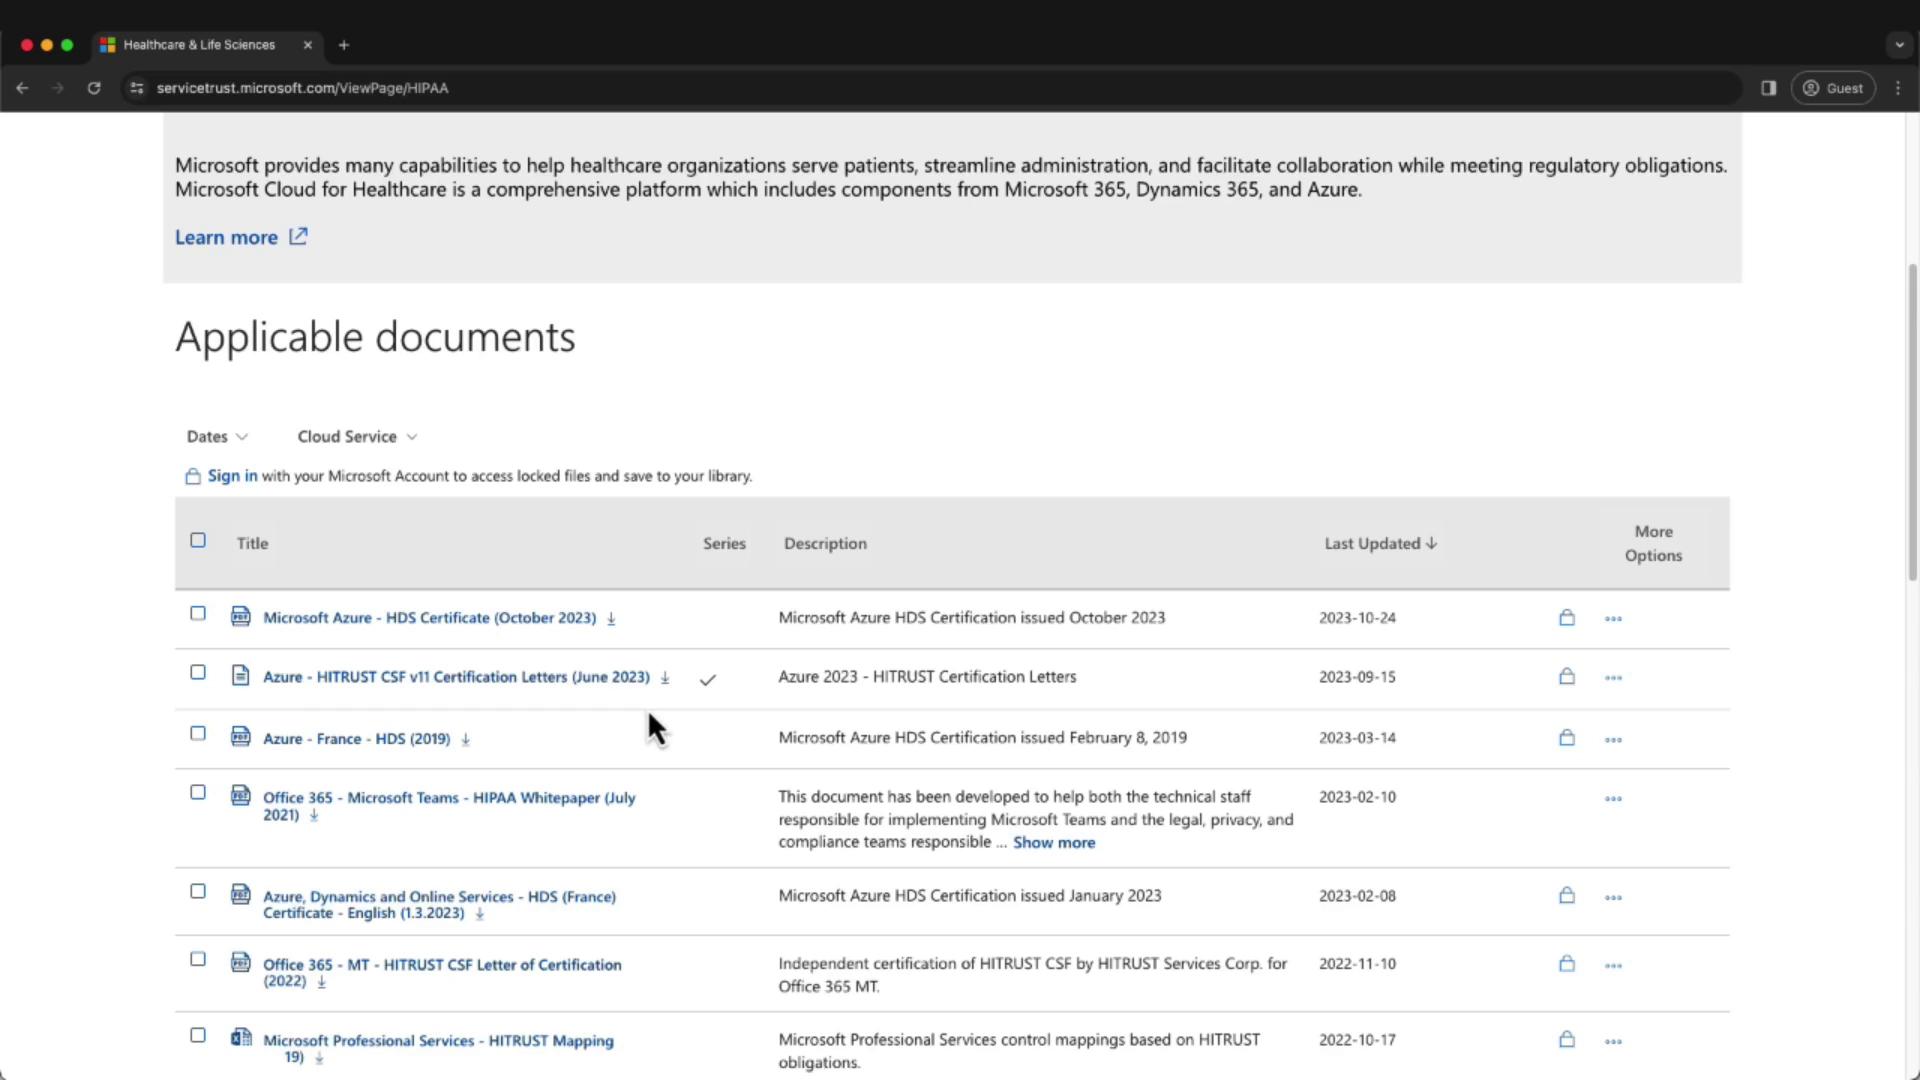Click lock icon on Microsoft Professional Services row
The image size is (1920, 1080).
tap(1567, 1040)
